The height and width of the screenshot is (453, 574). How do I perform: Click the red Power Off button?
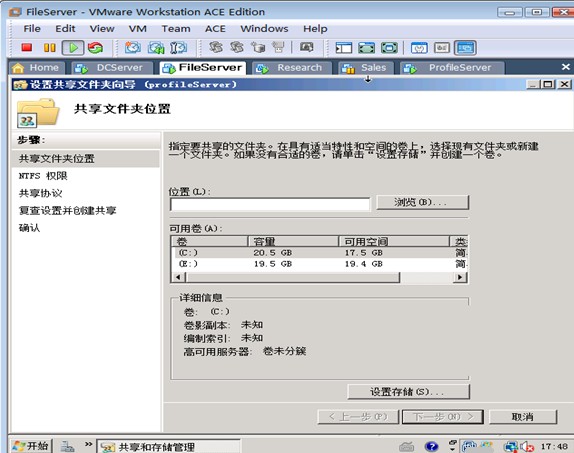point(27,48)
